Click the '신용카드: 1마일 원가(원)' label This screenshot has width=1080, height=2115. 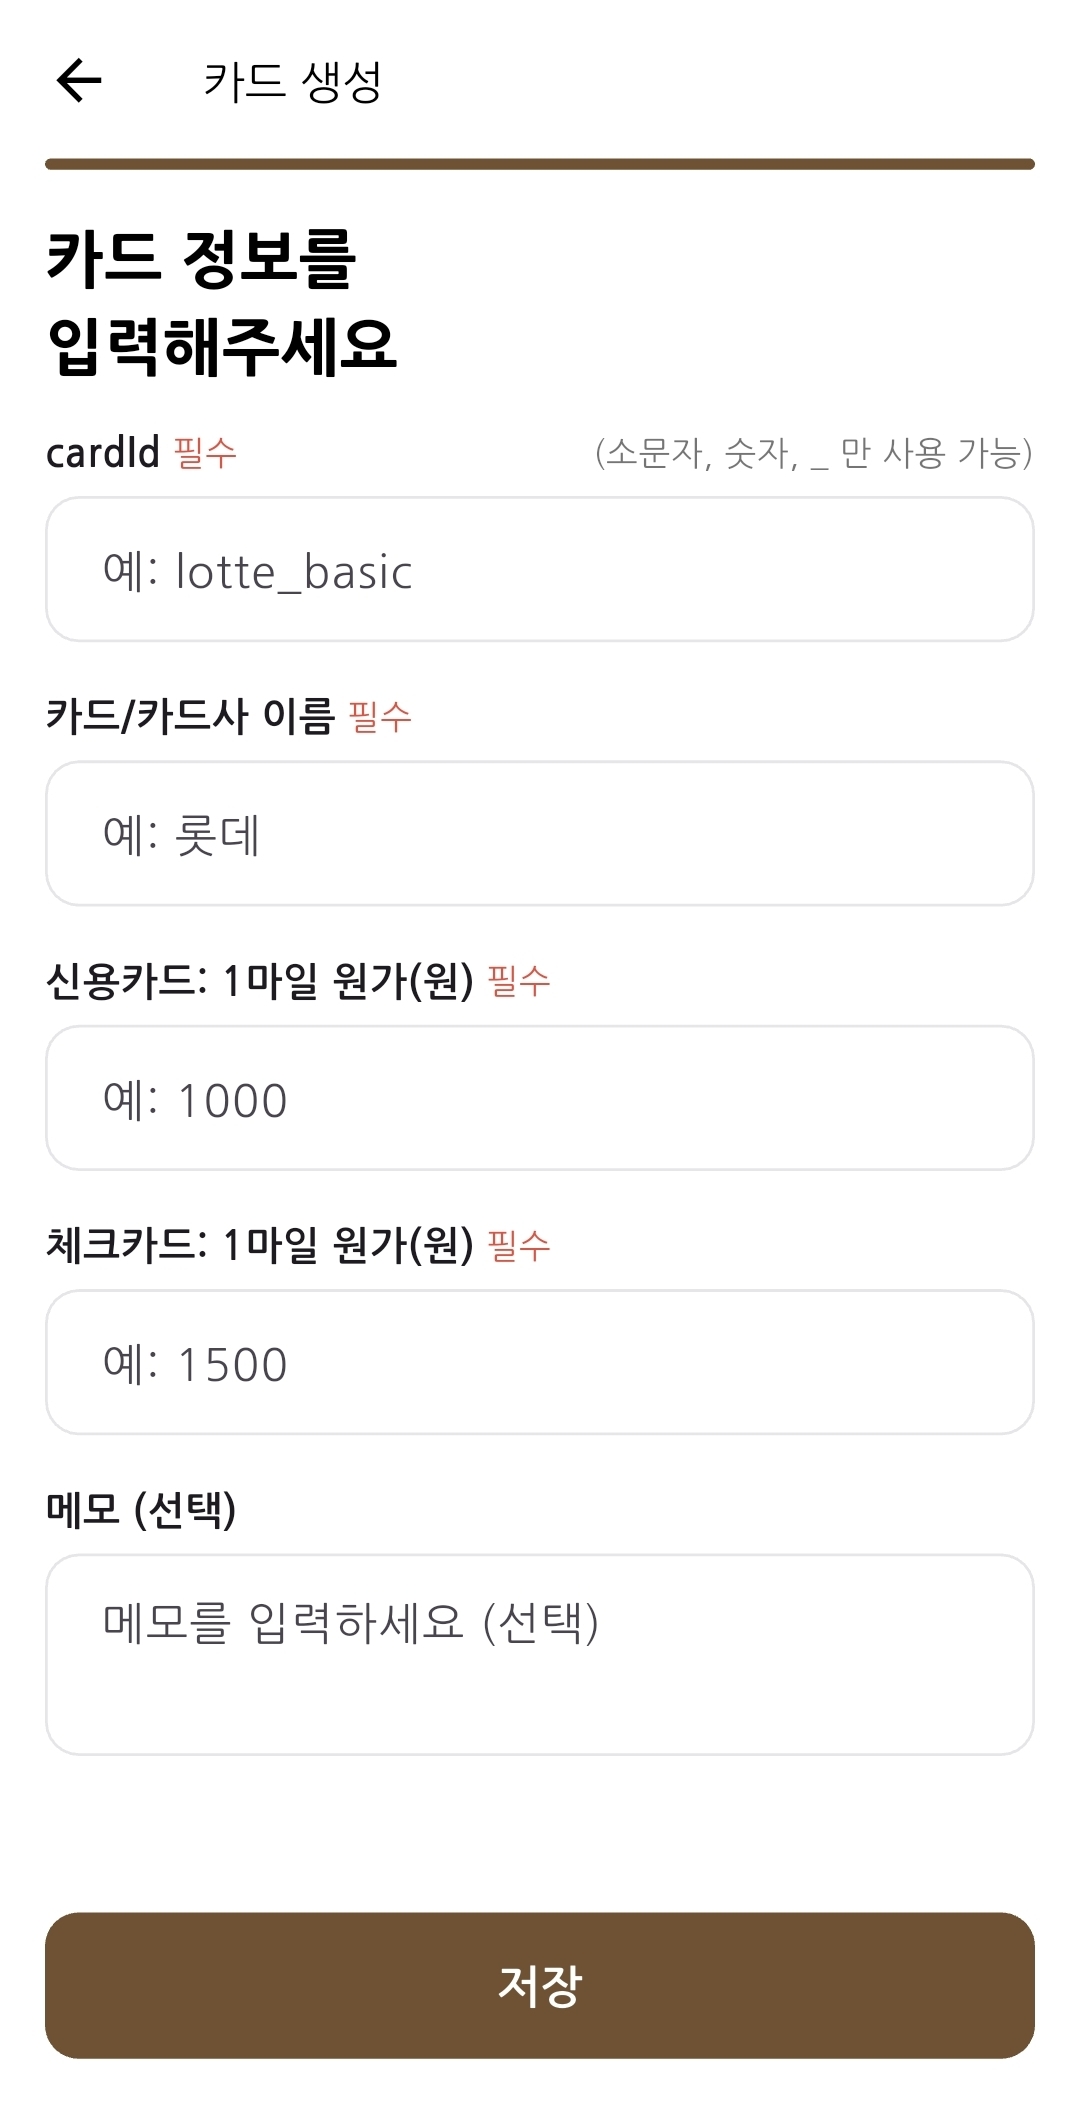tap(260, 981)
